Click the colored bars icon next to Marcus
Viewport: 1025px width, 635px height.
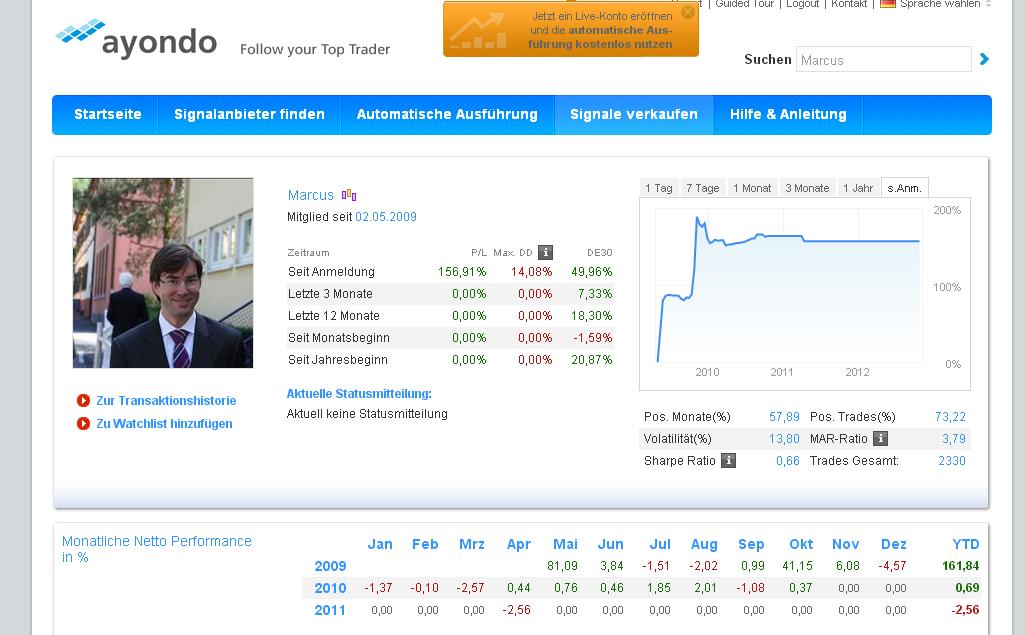tap(349, 195)
